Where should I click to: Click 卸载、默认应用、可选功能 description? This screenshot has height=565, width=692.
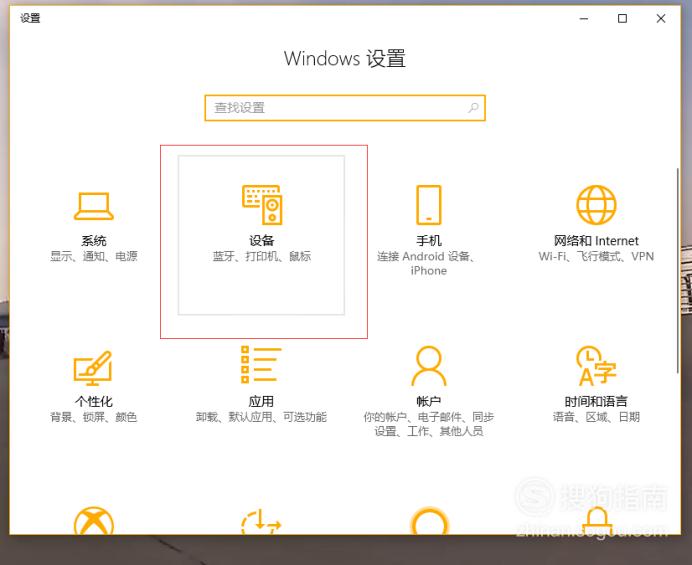pyautogui.click(x=261, y=417)
